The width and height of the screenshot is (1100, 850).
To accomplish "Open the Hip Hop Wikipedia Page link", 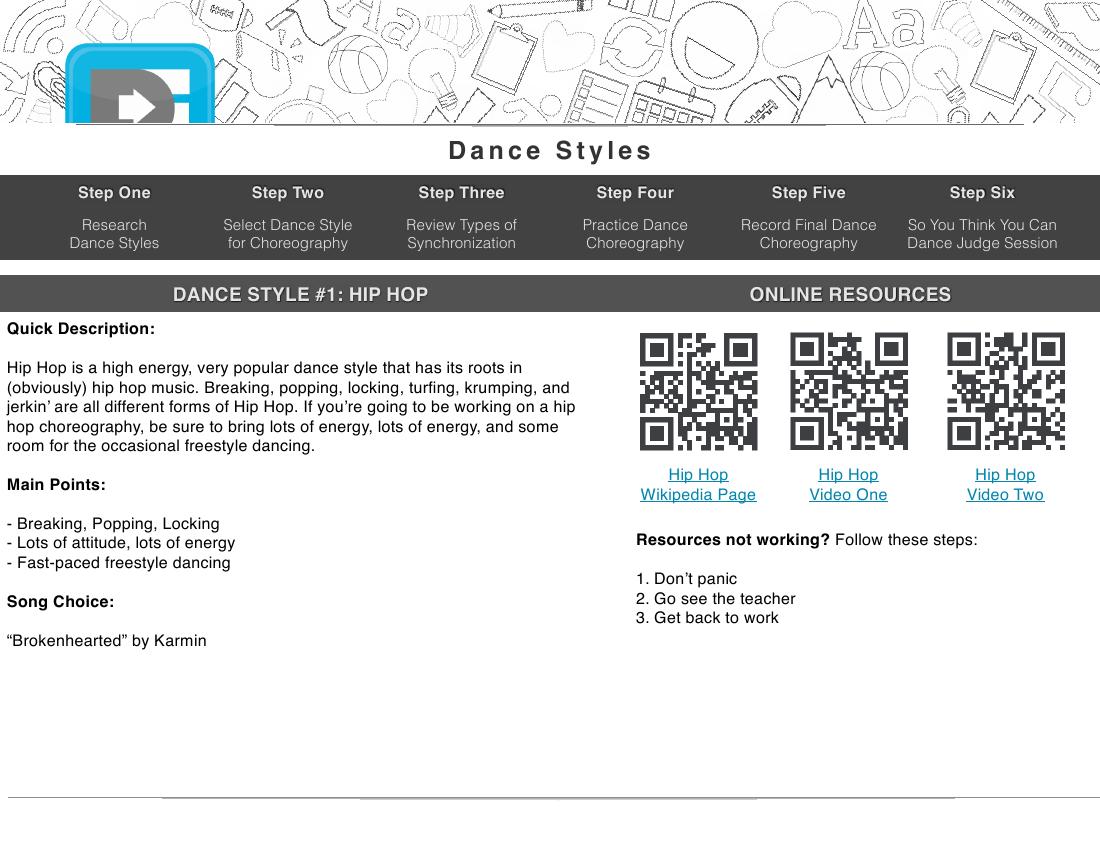I will pyautogui.click(x=698, y=485).
